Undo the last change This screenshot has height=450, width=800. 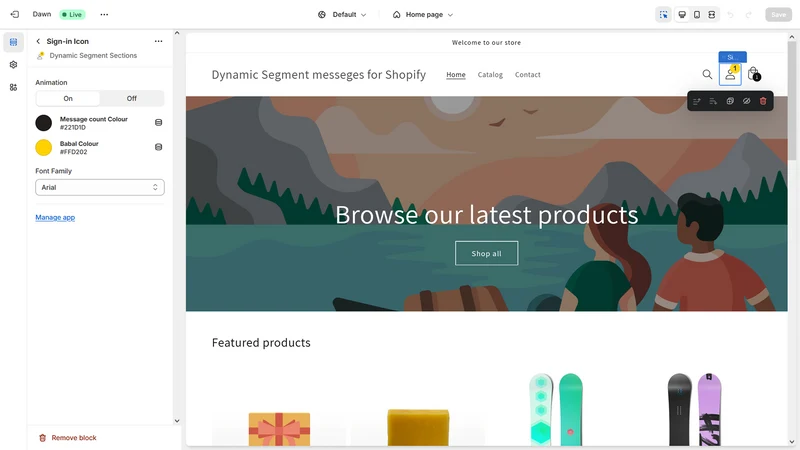click(x=731, y=15)
